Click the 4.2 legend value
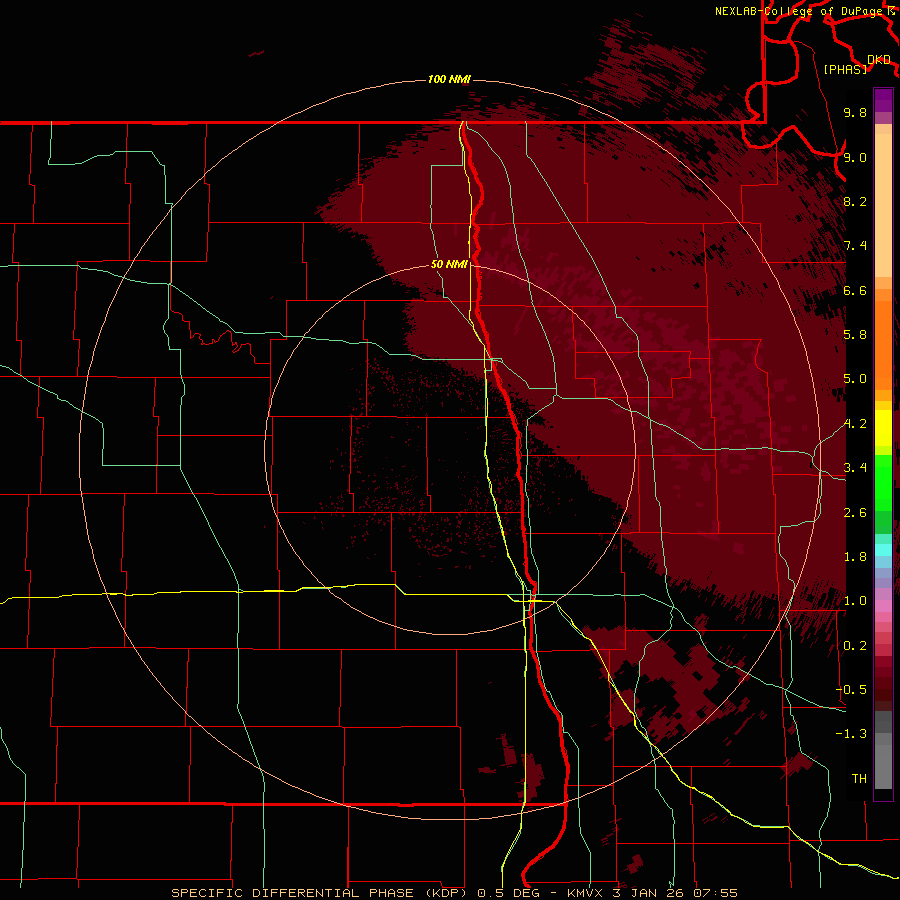Image resolution: width=900 pixels, height=900 pixels. 855,424
